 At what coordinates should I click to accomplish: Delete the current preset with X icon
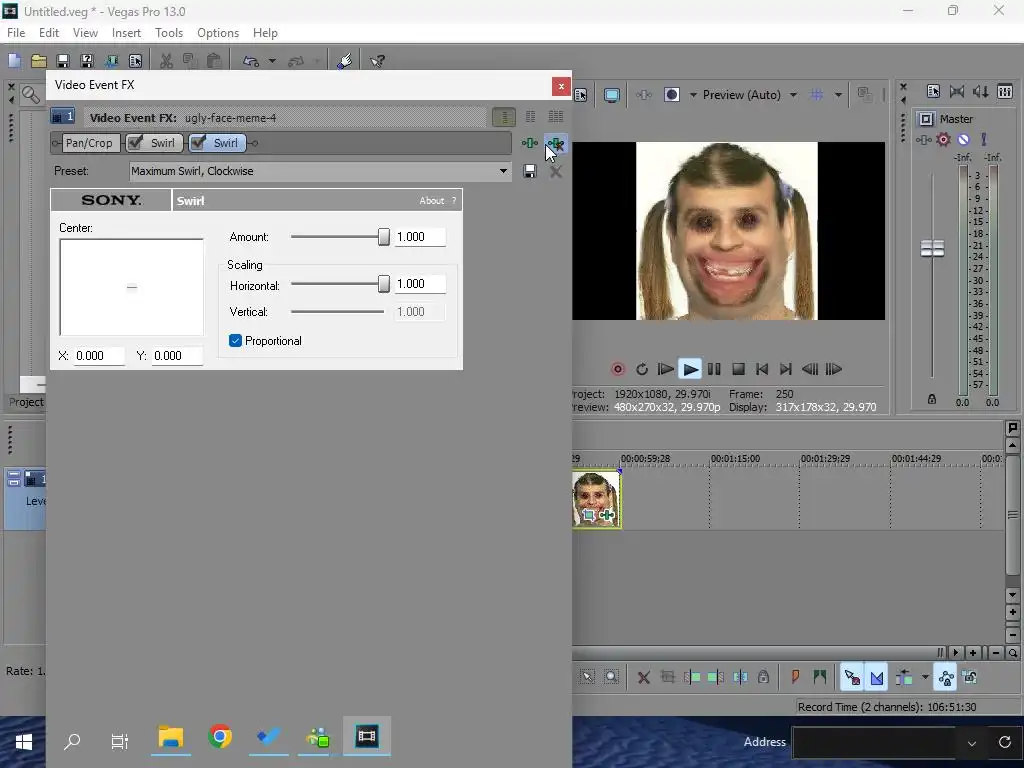pyautogui.click(x=556, y=171)
